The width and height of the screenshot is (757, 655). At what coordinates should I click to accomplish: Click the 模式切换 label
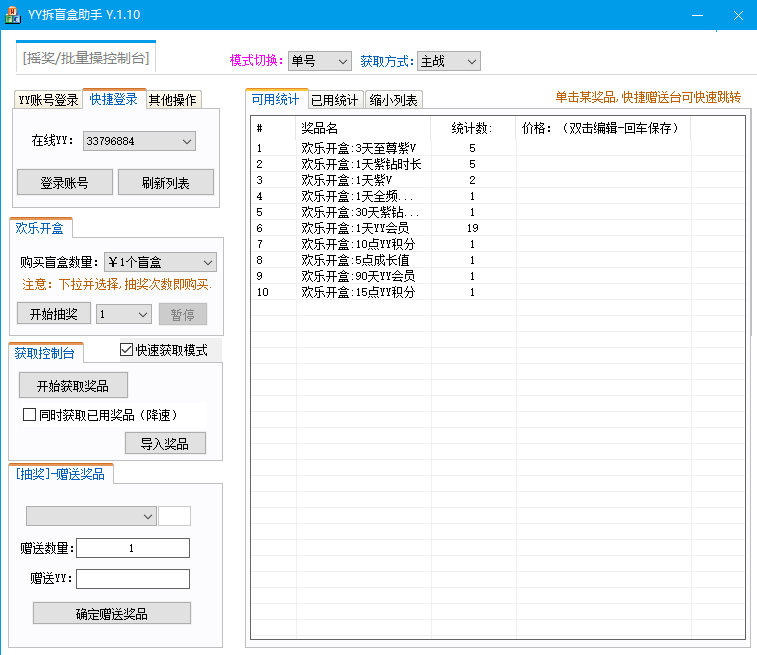point(256,61)
